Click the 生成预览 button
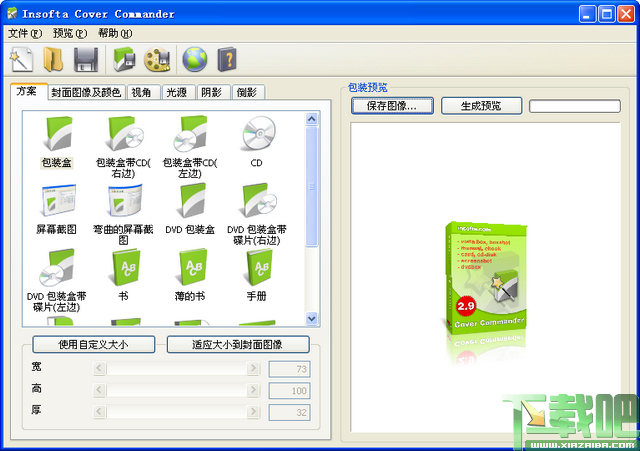This screenshot has height=451, width=640. 481,106
